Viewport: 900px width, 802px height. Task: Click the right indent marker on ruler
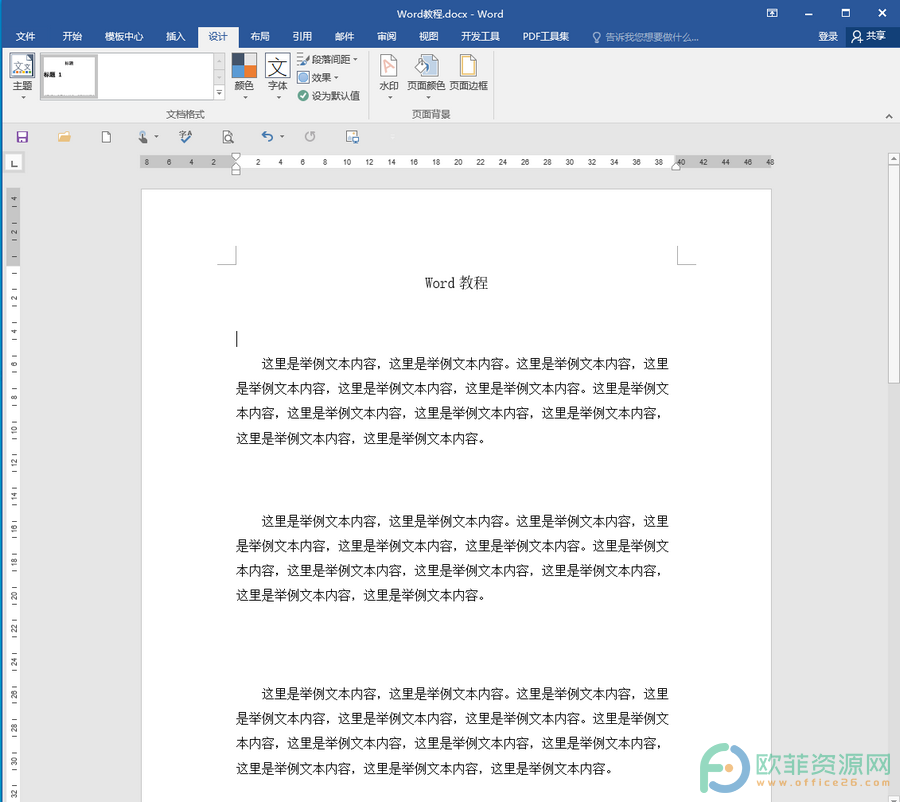(x=676, y=166)
